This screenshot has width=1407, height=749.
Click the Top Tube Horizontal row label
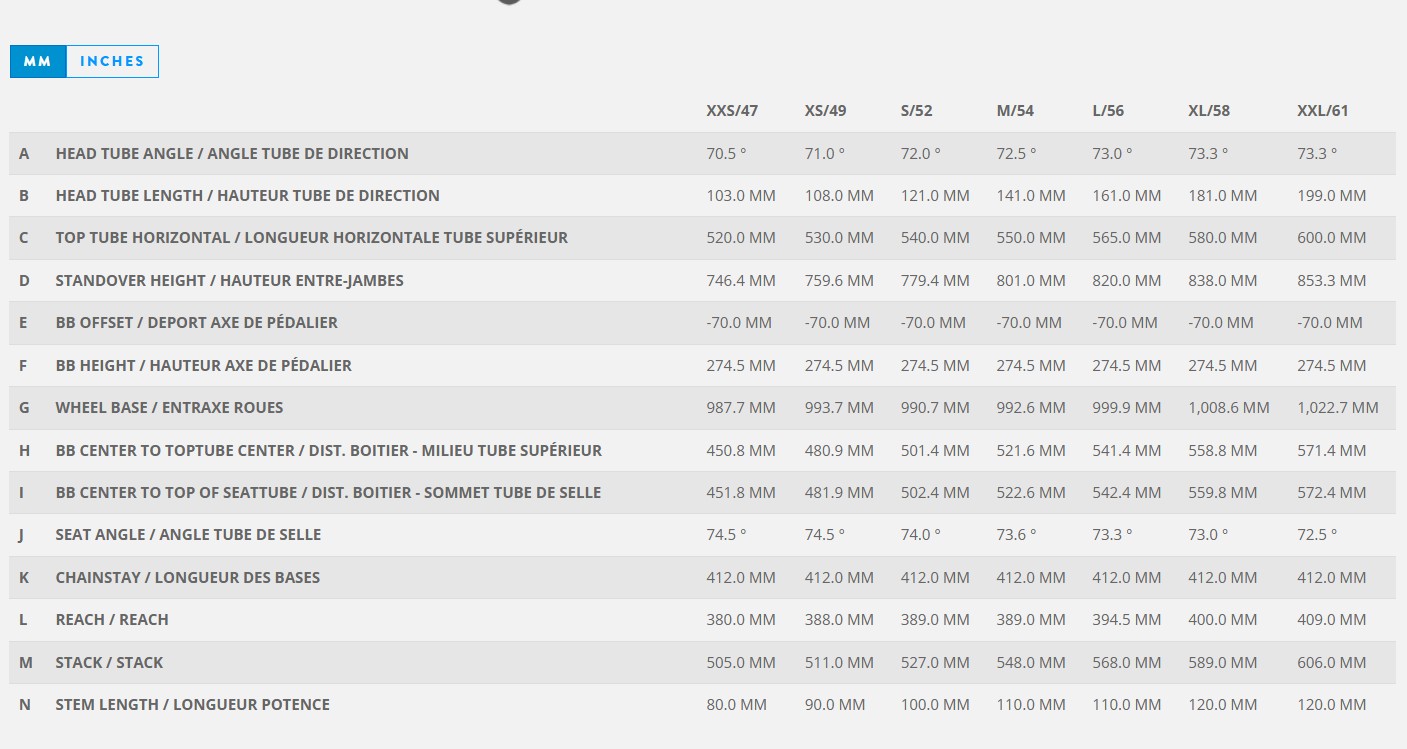(311, 238)
